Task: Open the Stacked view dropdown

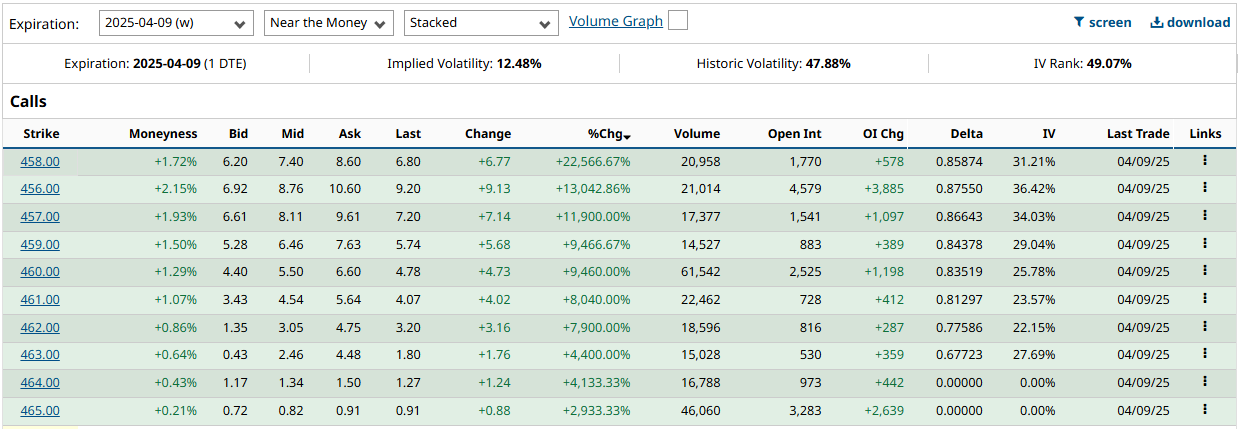Action: tap(481, 23)
